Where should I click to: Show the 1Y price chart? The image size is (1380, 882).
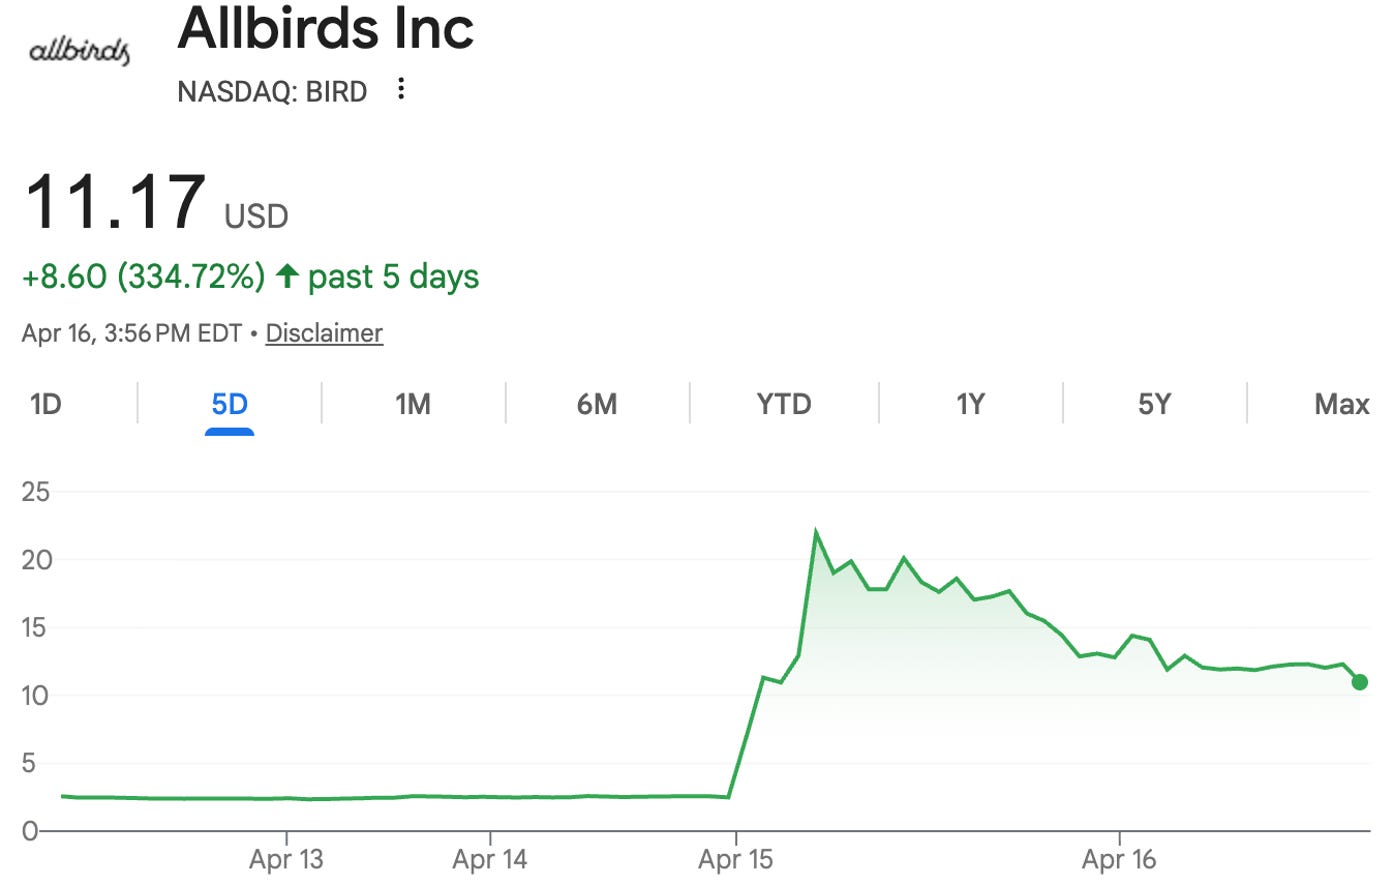click(x=970, y=404)
